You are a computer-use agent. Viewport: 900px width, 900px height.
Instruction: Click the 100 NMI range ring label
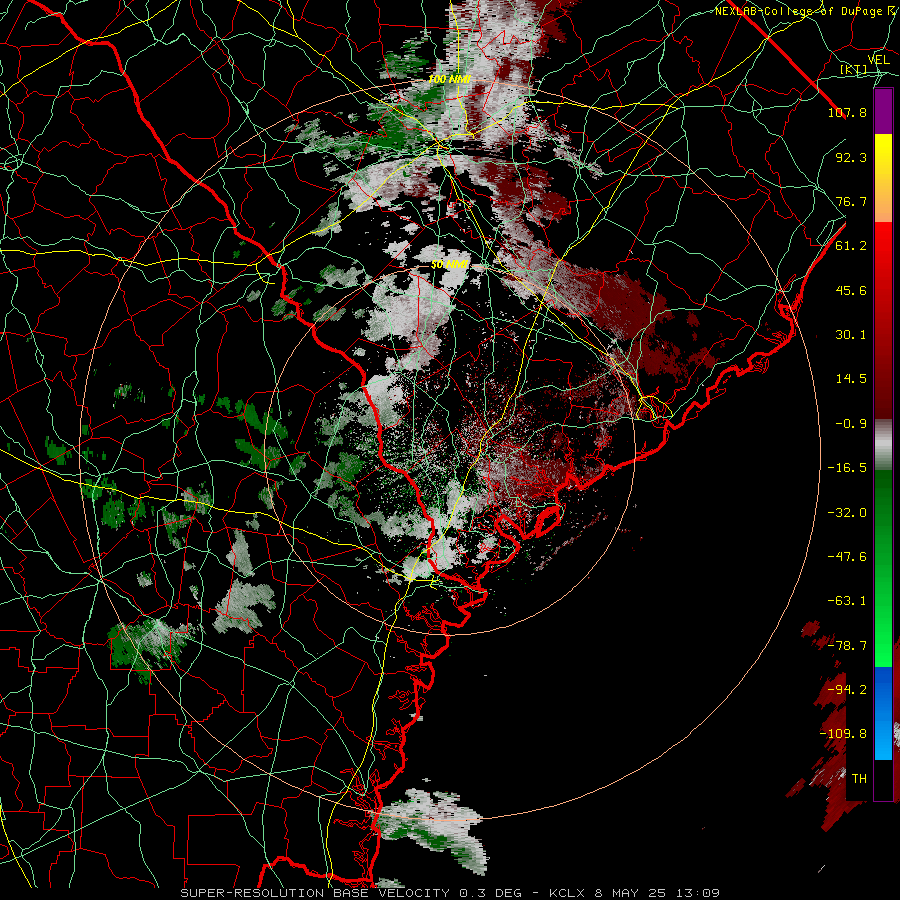pos(449,79)
